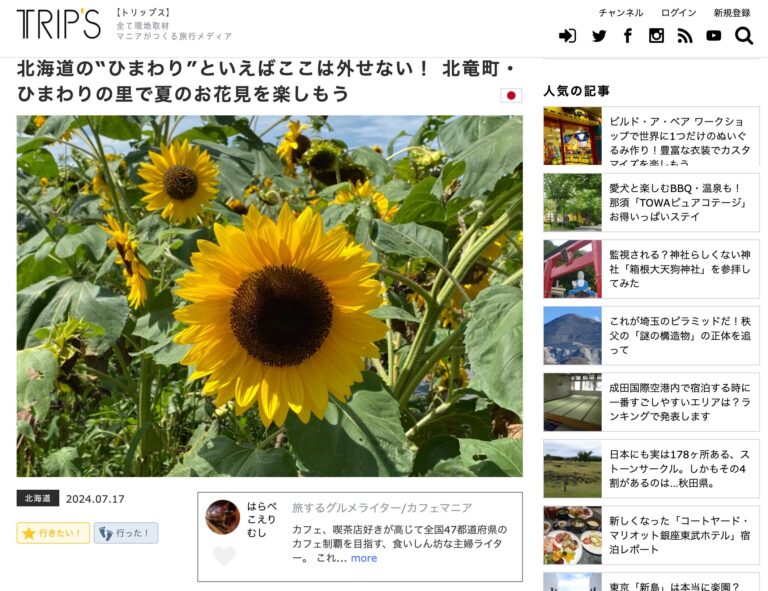Image resolution: width=768 pixels, height=591 pixels.
Task: Toggle the 行きたい！ star button
Action: pos(53,533)
